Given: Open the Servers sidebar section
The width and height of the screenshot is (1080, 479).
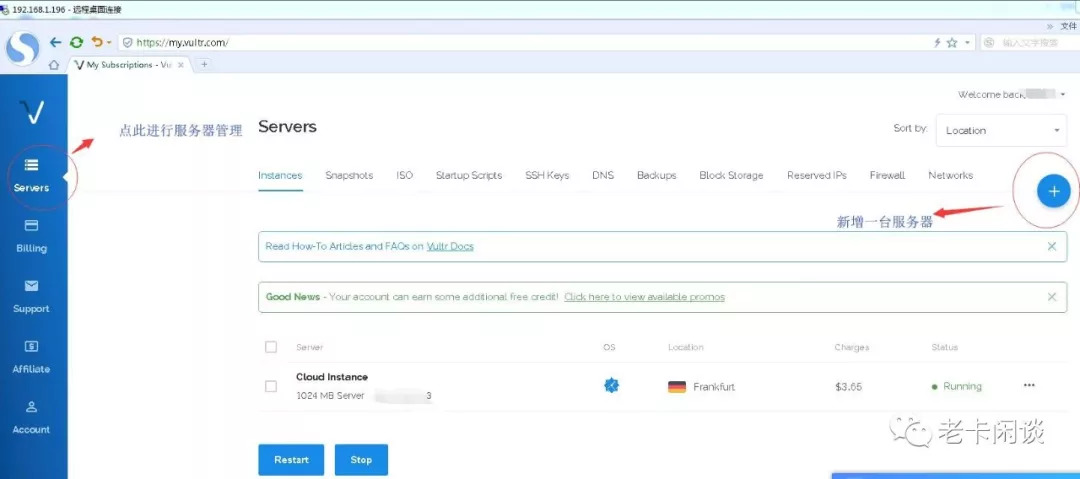Looking at the screenshot, I should point(32,176).
